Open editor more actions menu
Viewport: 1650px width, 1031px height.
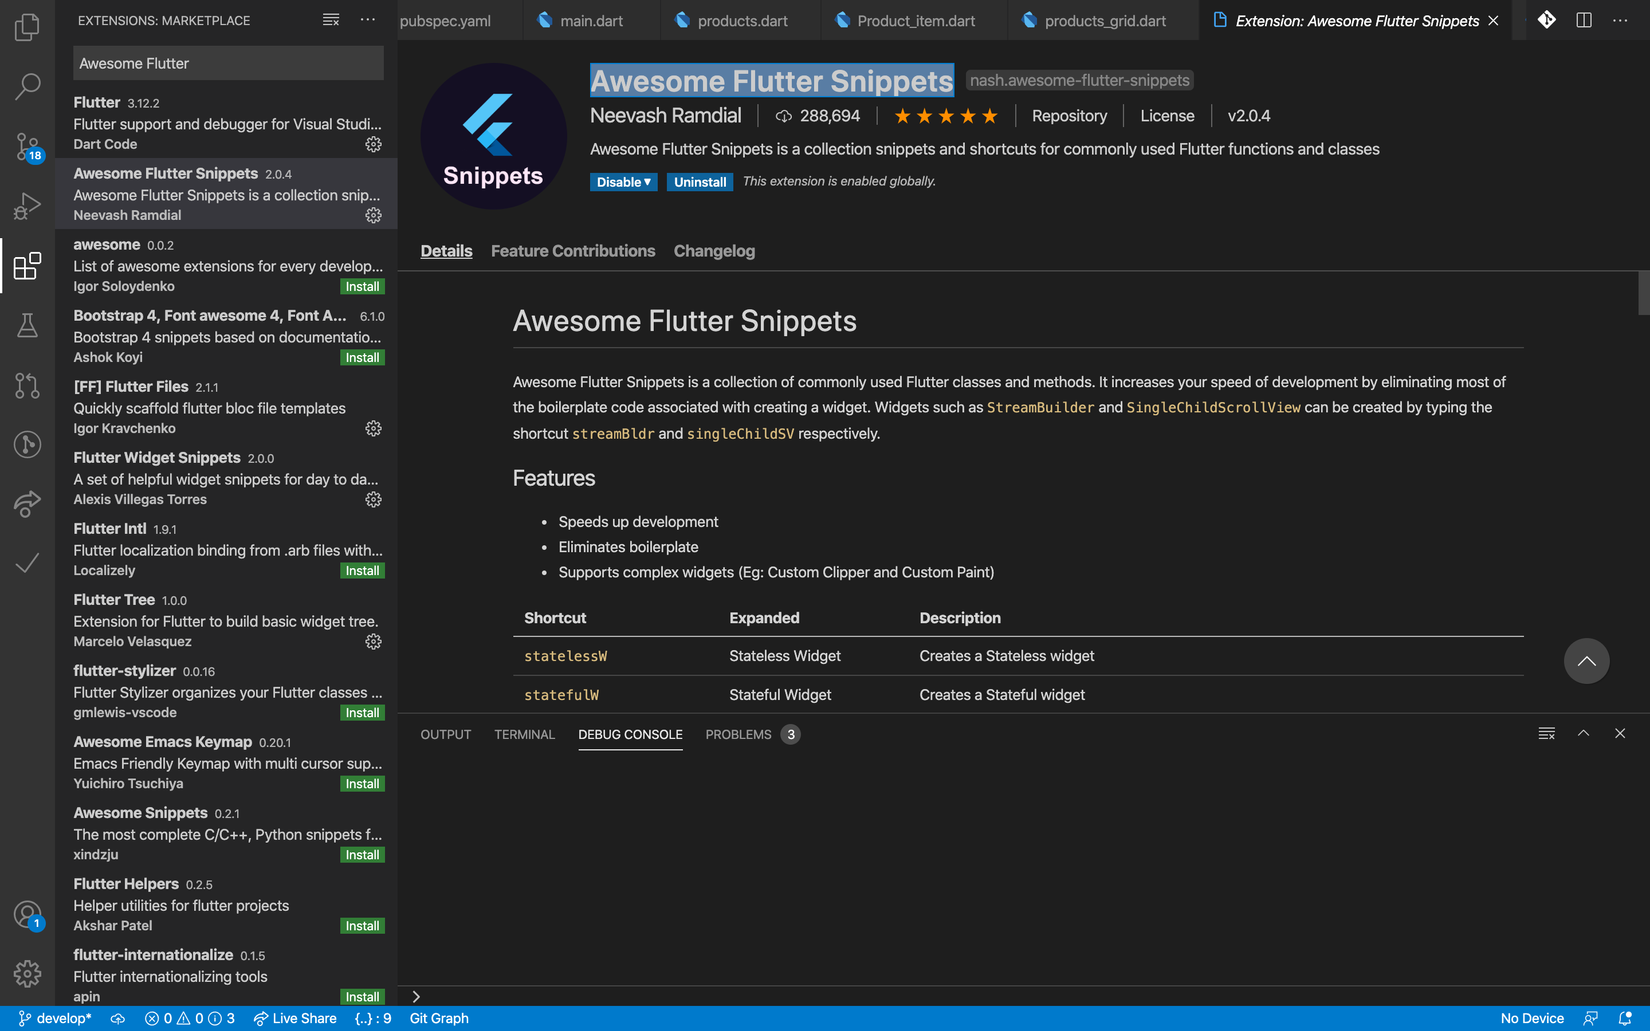coord(1620,20)
